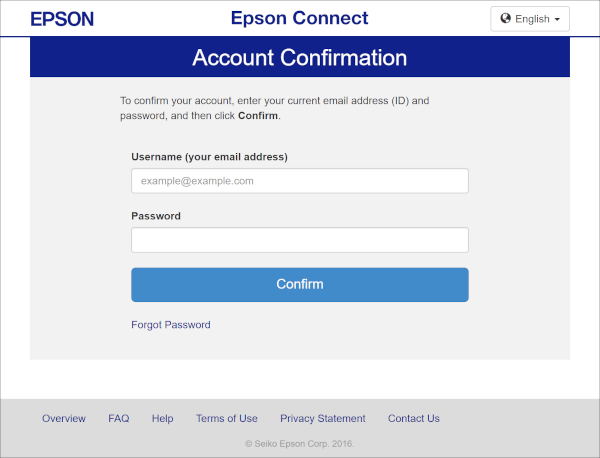The image size is (600, 458).
Task: Open the Terms of Use link
Action: (227, 418)
